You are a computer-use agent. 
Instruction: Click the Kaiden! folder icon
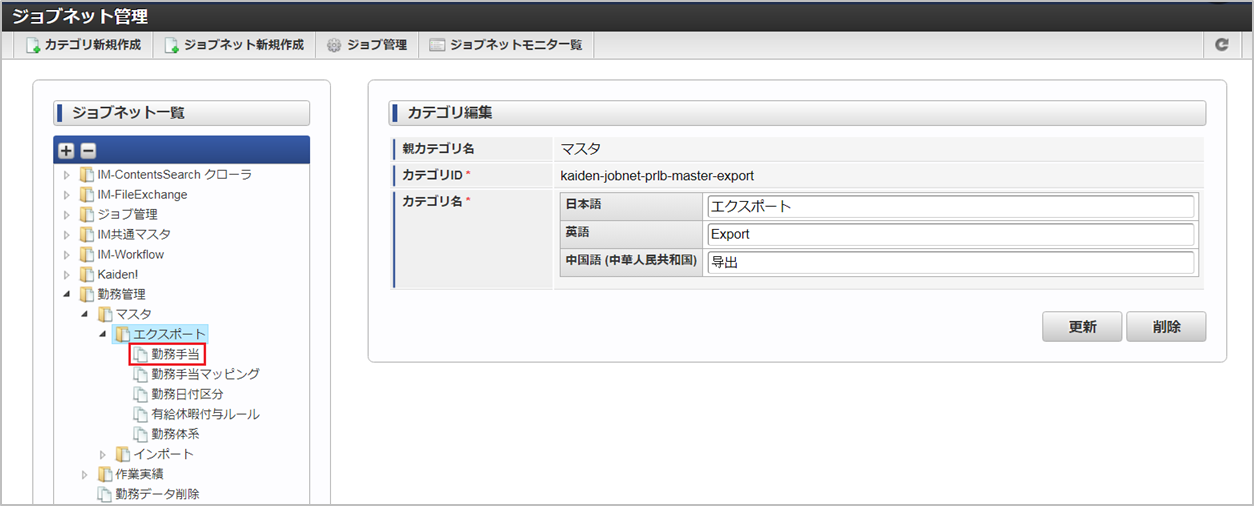point(86,274)
